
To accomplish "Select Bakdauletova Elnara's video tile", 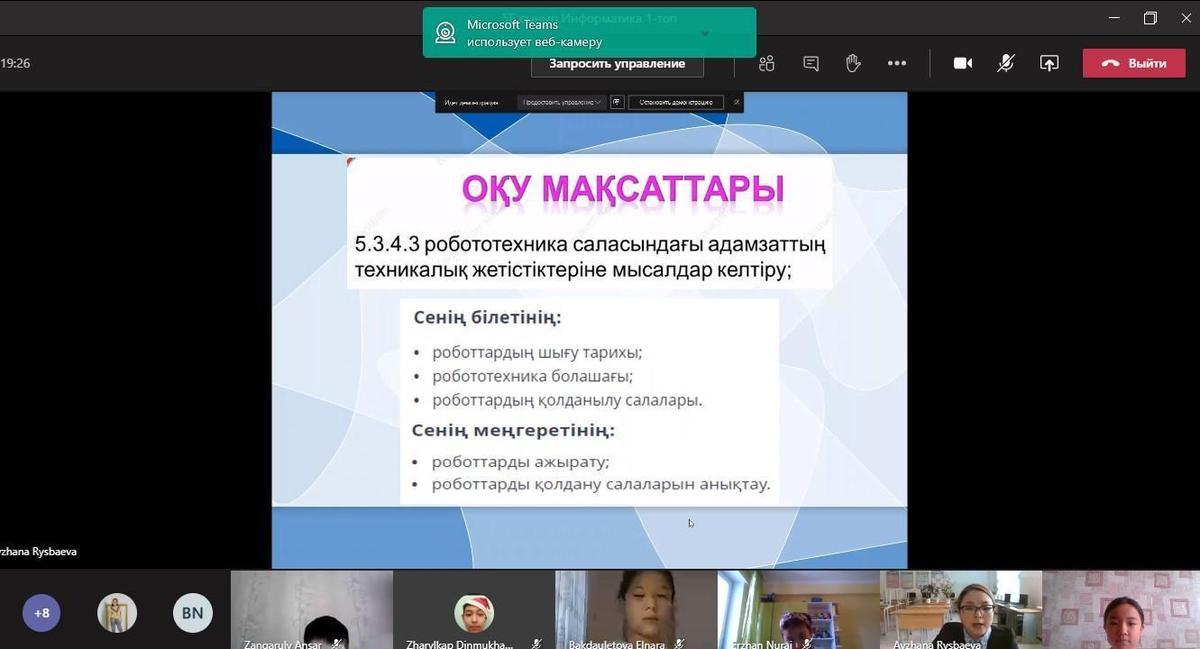I will 635,610.
